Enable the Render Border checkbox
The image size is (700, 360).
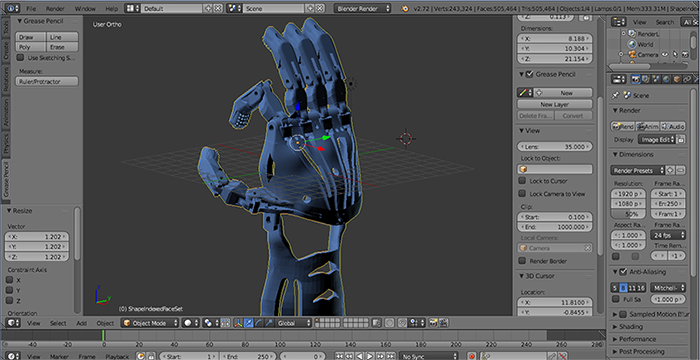[x=522, y=261]
